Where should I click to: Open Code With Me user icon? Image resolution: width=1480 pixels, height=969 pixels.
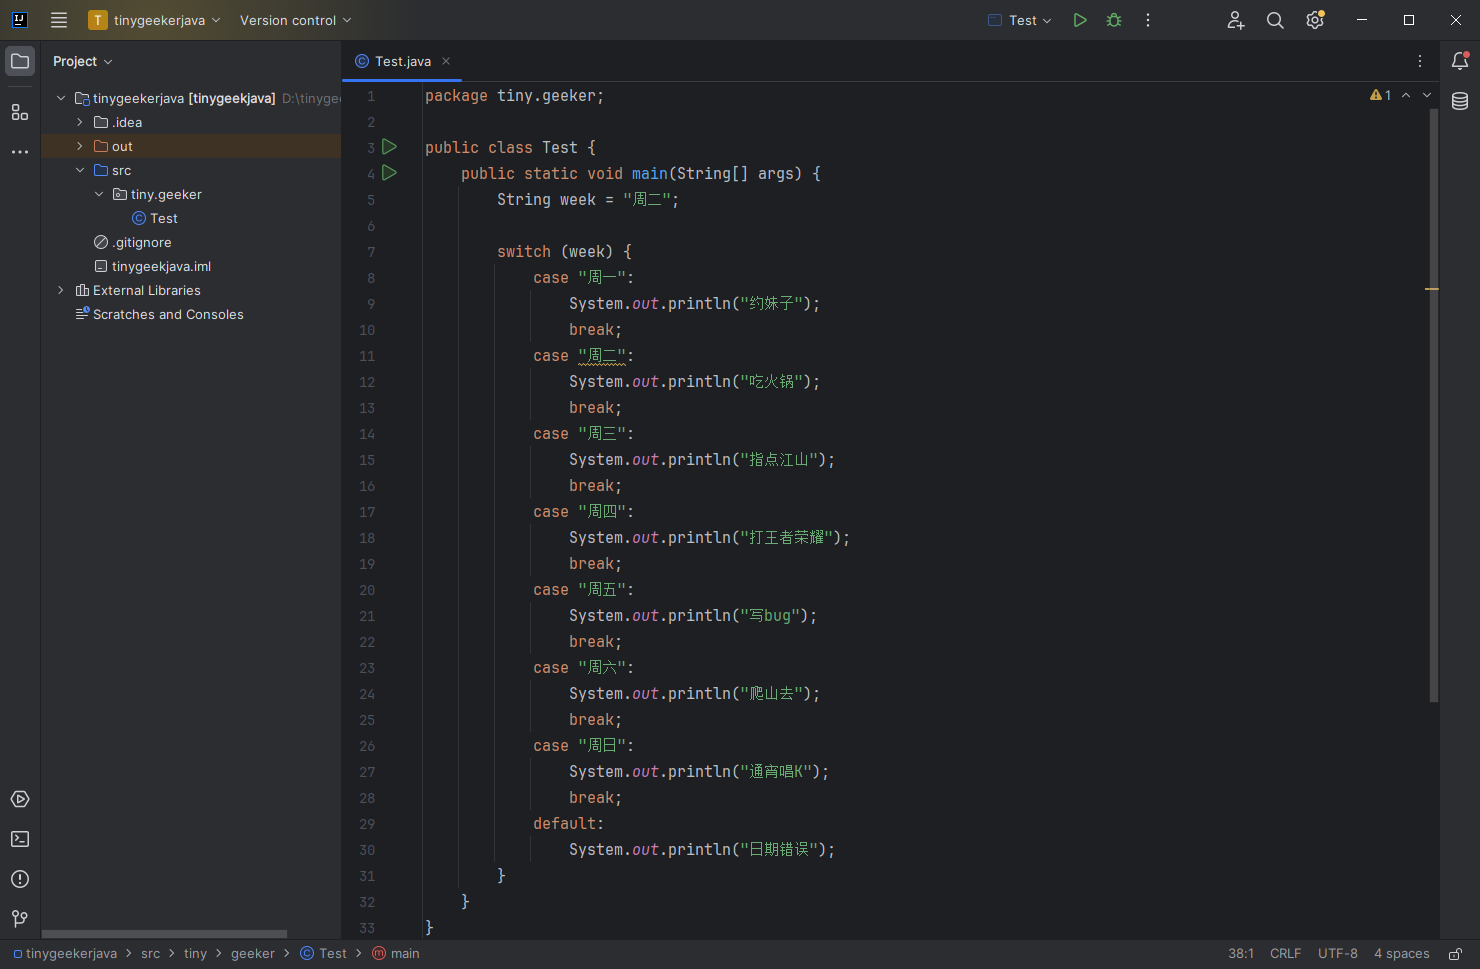(1236, 20)
